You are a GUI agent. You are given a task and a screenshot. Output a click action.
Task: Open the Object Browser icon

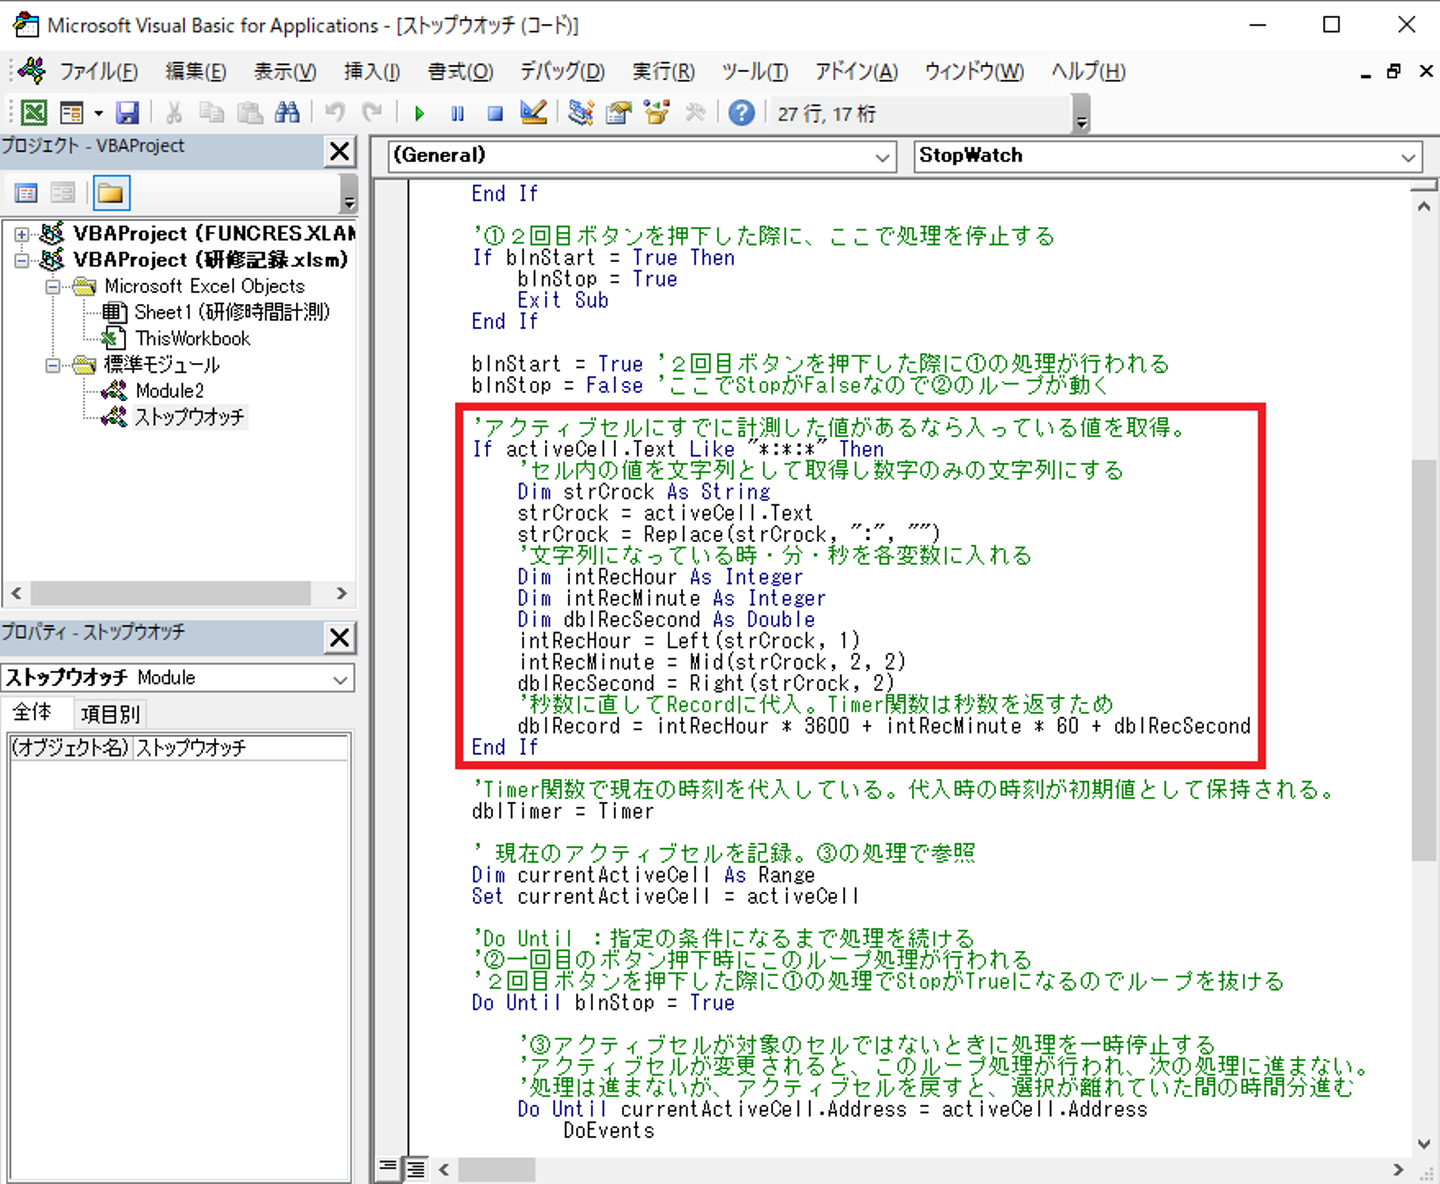[657, 113]
